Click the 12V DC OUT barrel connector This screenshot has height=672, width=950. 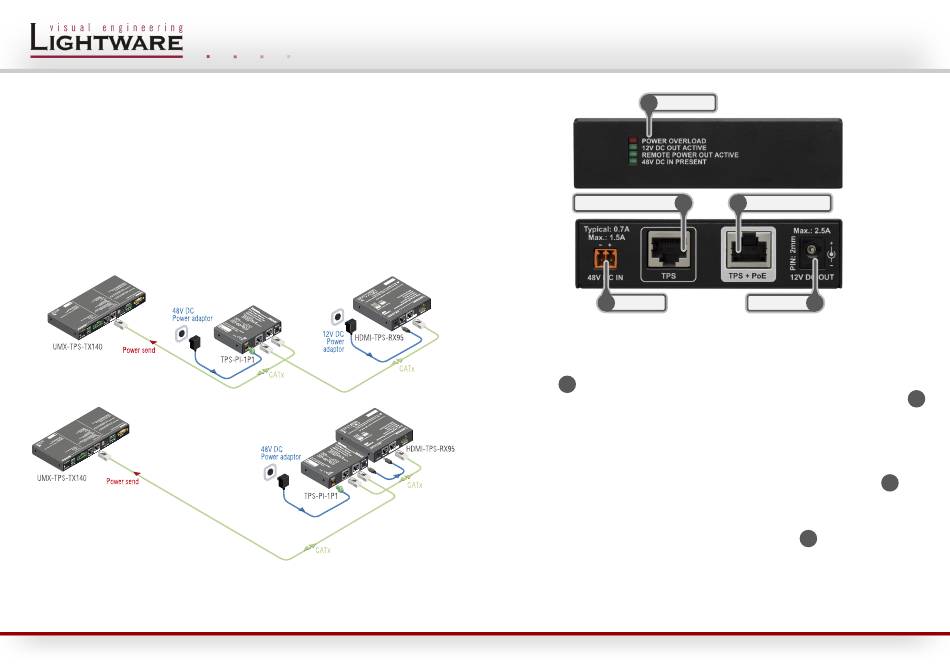(811, 251)
